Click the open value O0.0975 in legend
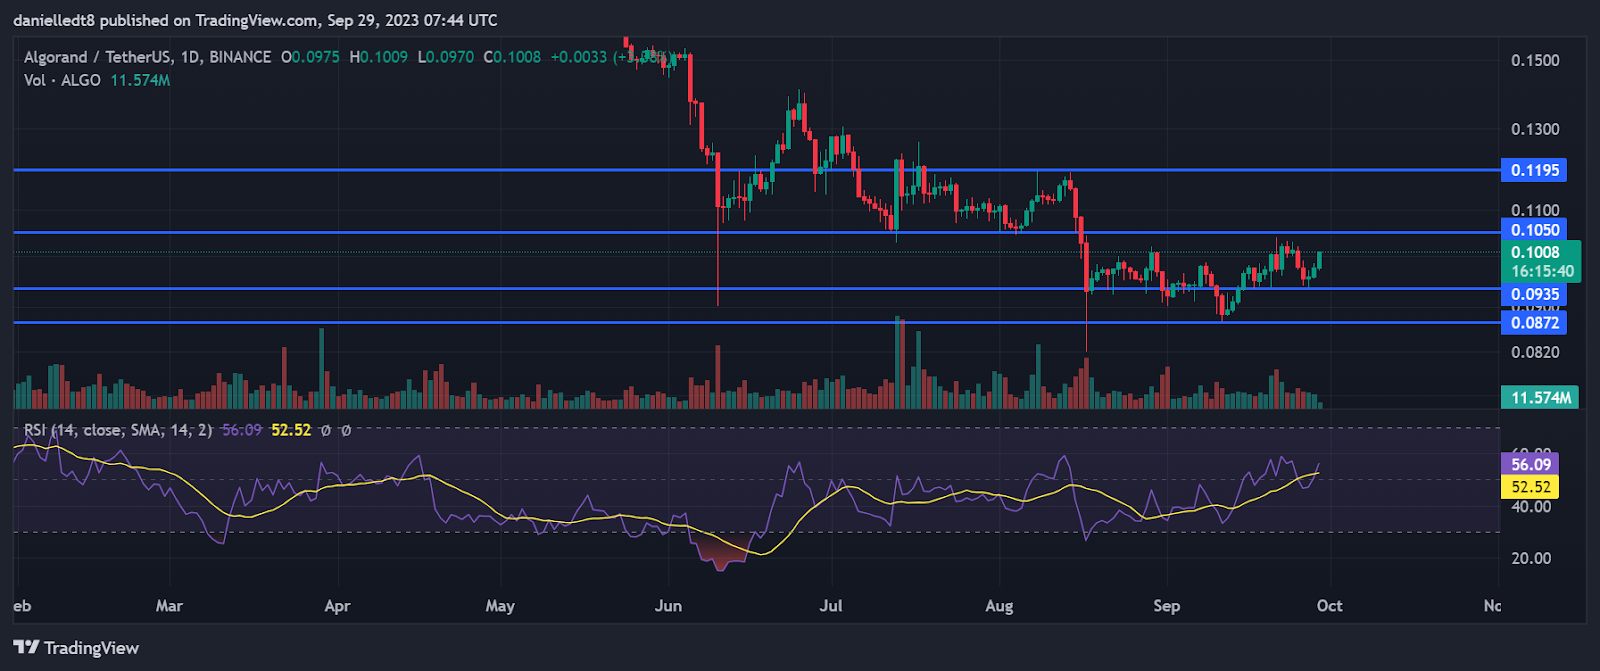The width and height of the screenshot is (1600, 671). (x=310, y=57)
